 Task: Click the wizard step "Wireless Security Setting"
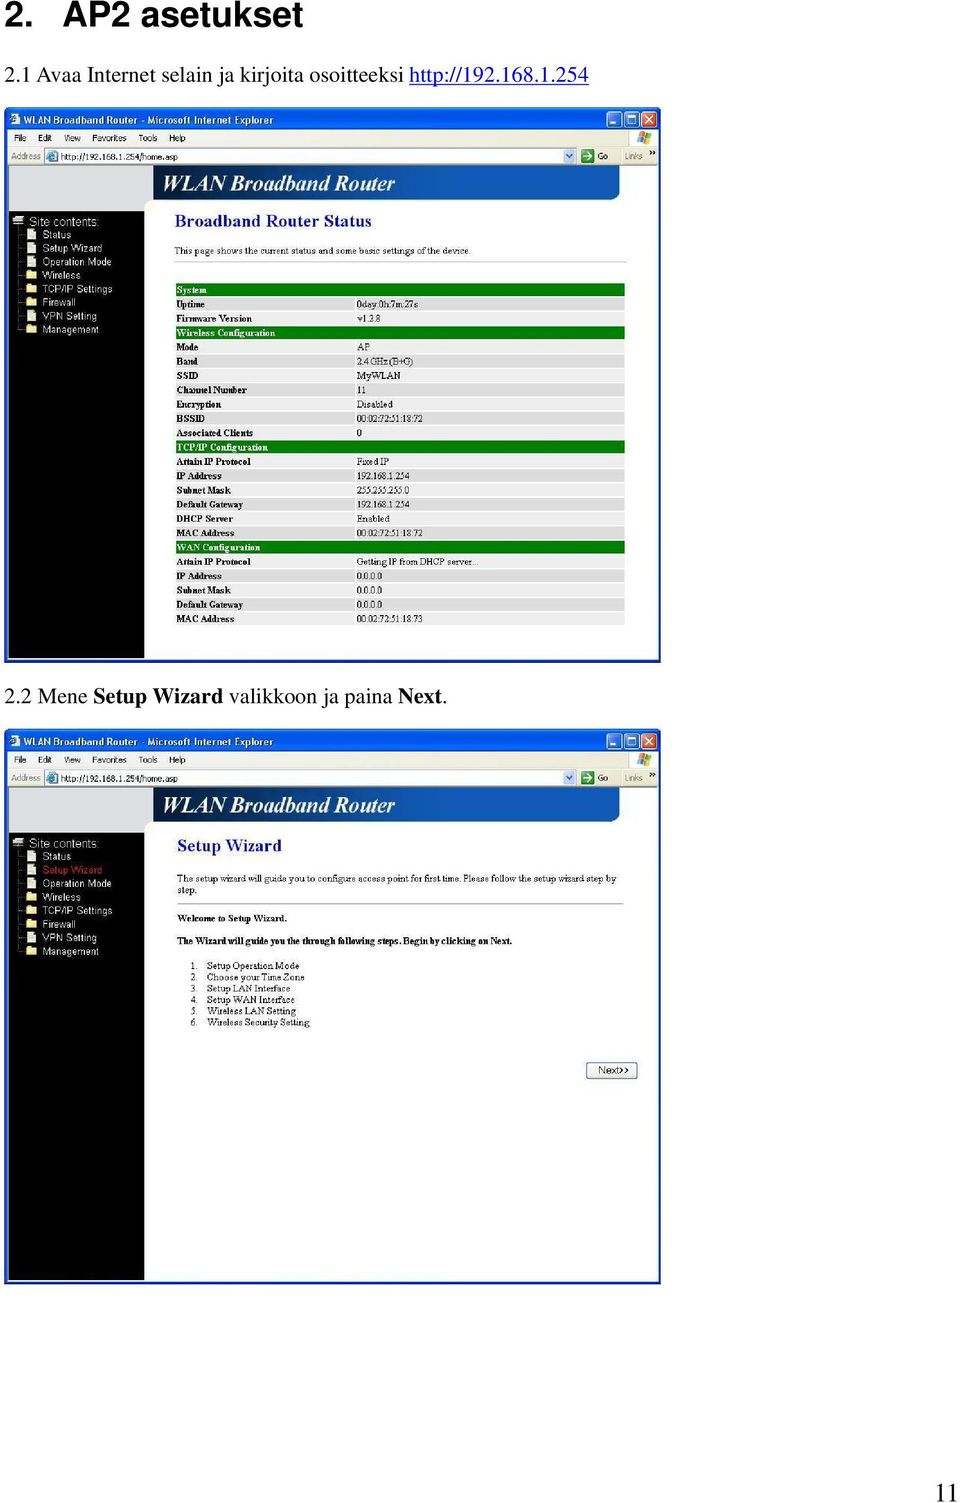coord(258,1022)
